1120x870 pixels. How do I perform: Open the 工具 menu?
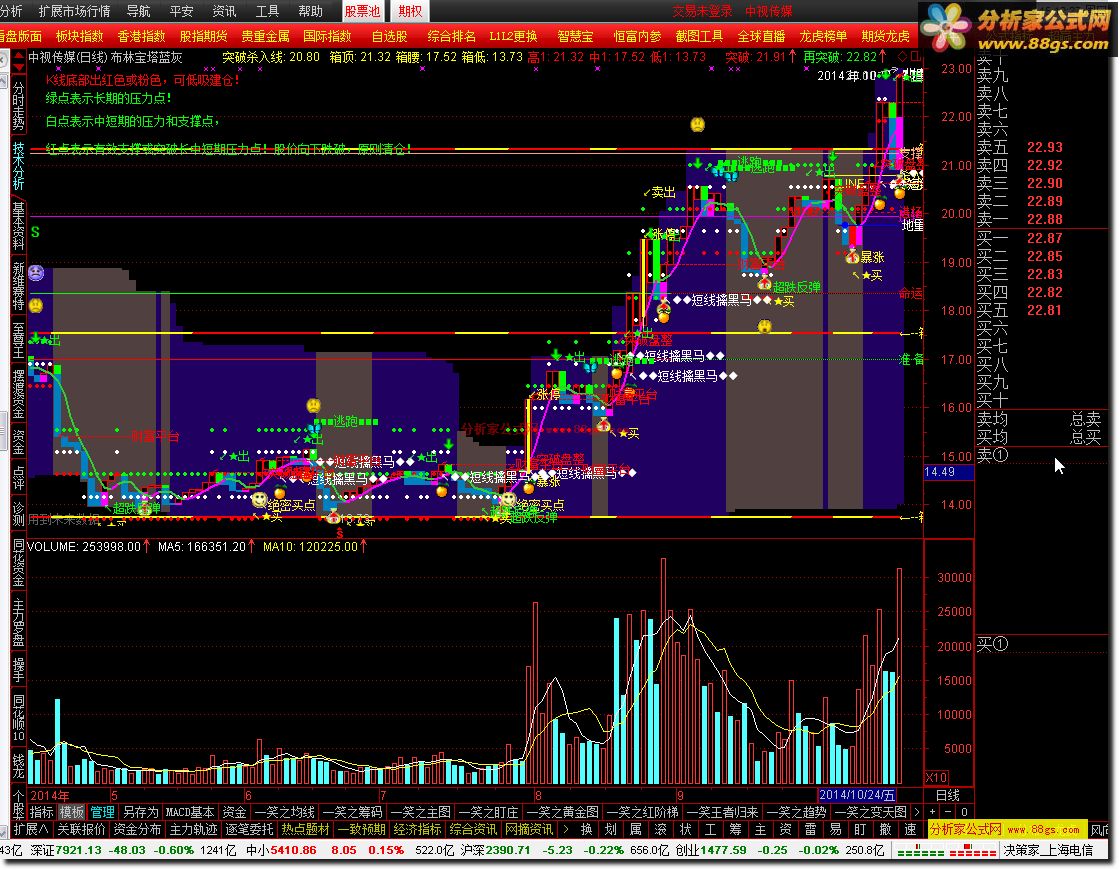(x=267, y=11)
